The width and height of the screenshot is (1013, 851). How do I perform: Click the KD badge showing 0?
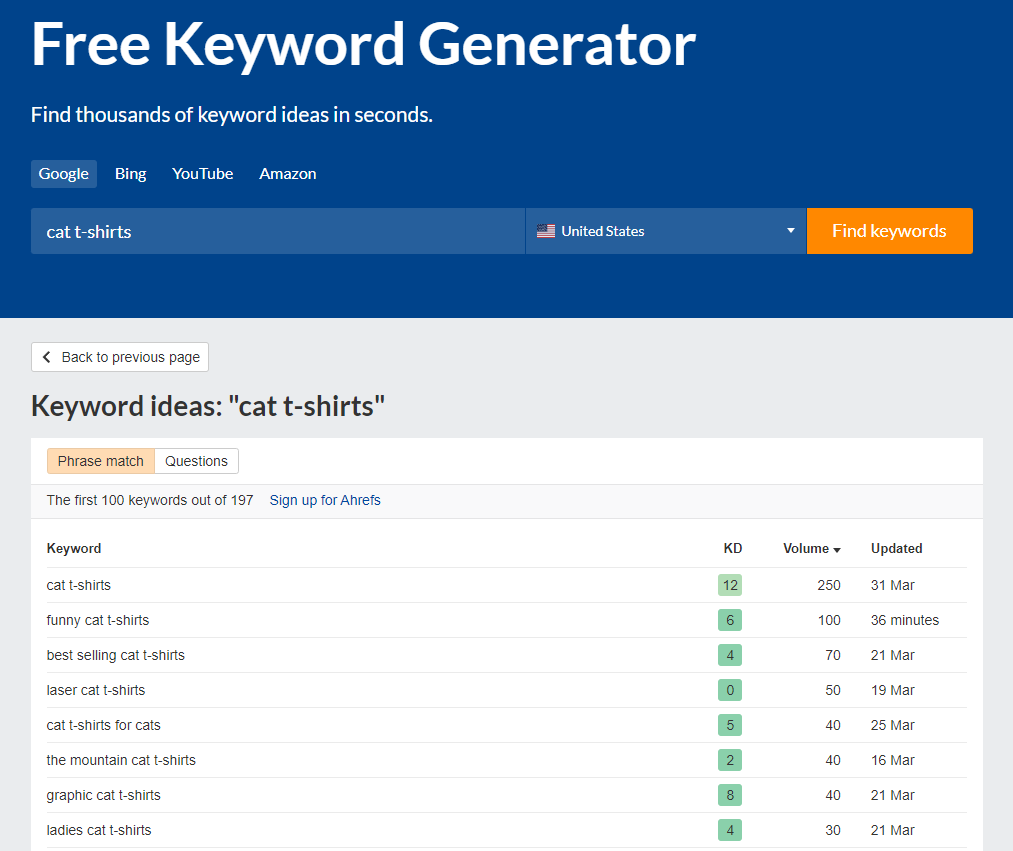point(730,690)
